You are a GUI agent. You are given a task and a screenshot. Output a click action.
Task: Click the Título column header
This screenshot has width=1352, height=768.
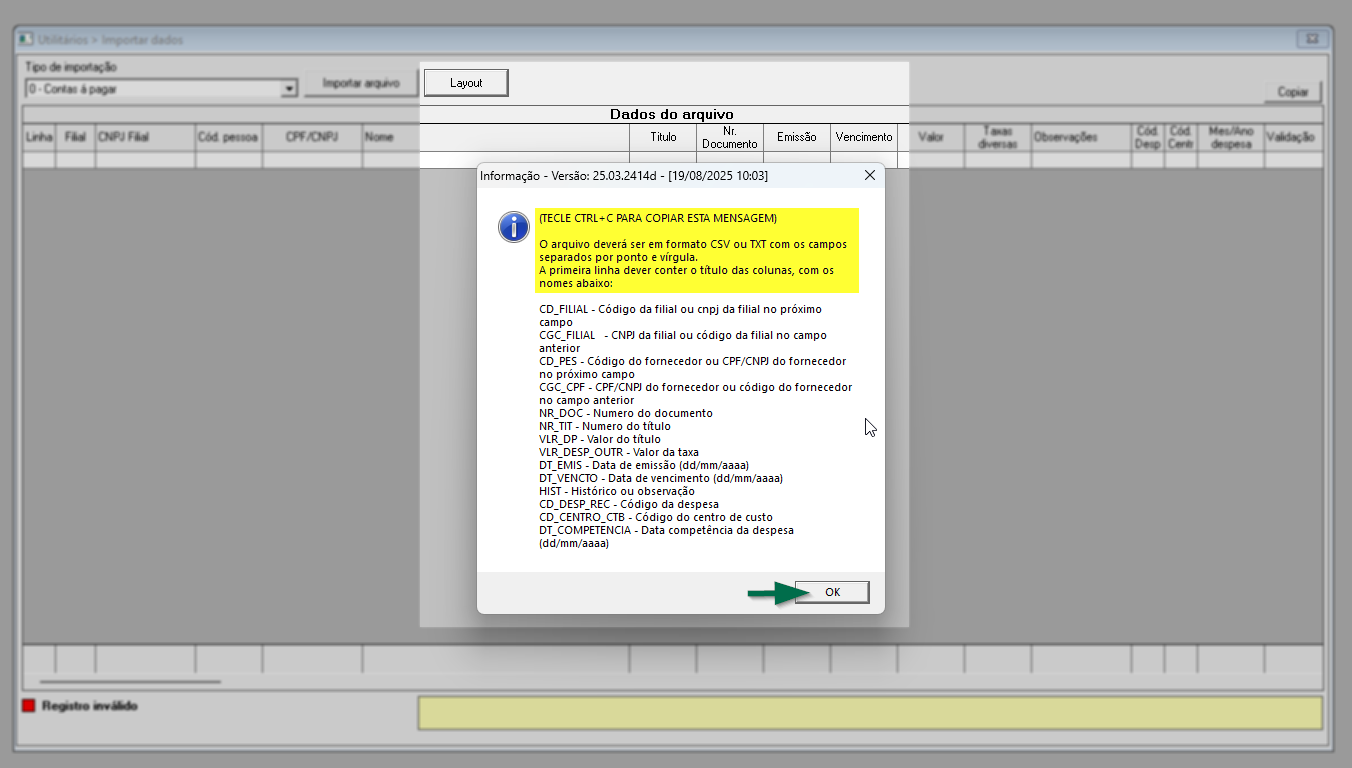click(x=663, y=137)
